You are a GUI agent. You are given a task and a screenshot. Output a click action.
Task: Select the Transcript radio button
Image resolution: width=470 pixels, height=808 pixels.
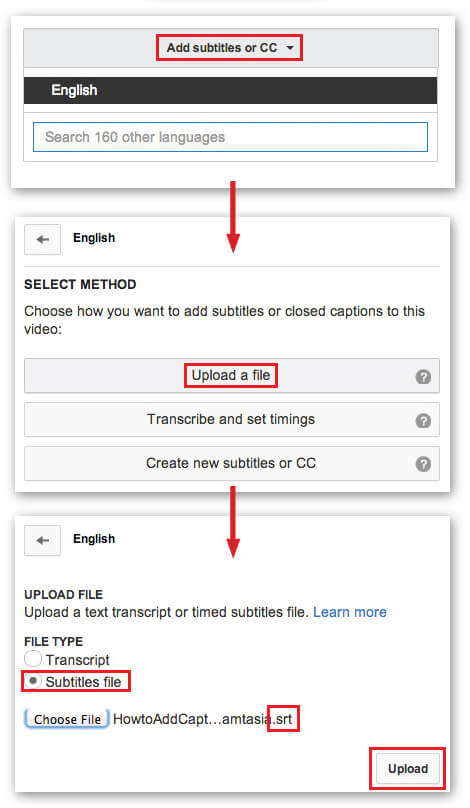[x=33, y=659]
